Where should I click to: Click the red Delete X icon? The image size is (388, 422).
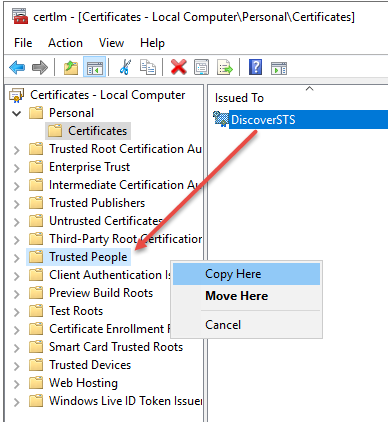coord(179,67)
